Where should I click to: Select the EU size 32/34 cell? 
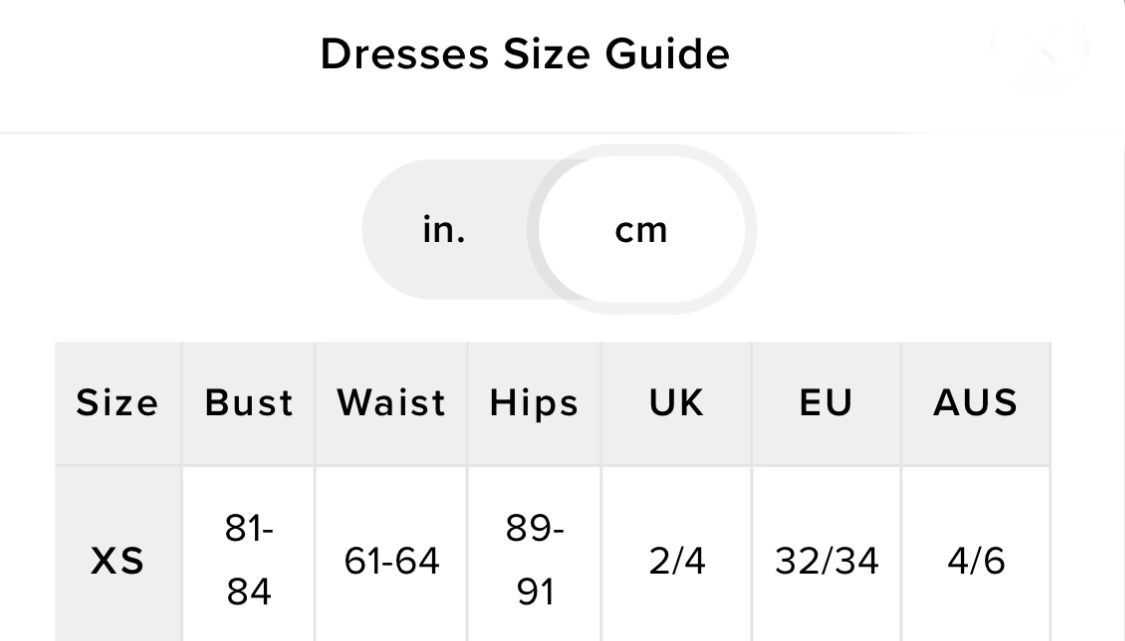tap(826, 562)
